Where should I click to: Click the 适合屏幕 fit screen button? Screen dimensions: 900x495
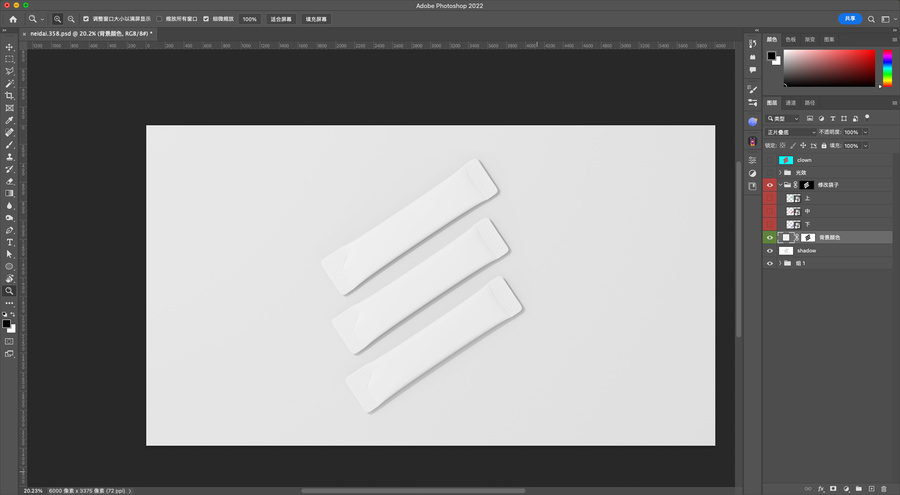(281, 19)
